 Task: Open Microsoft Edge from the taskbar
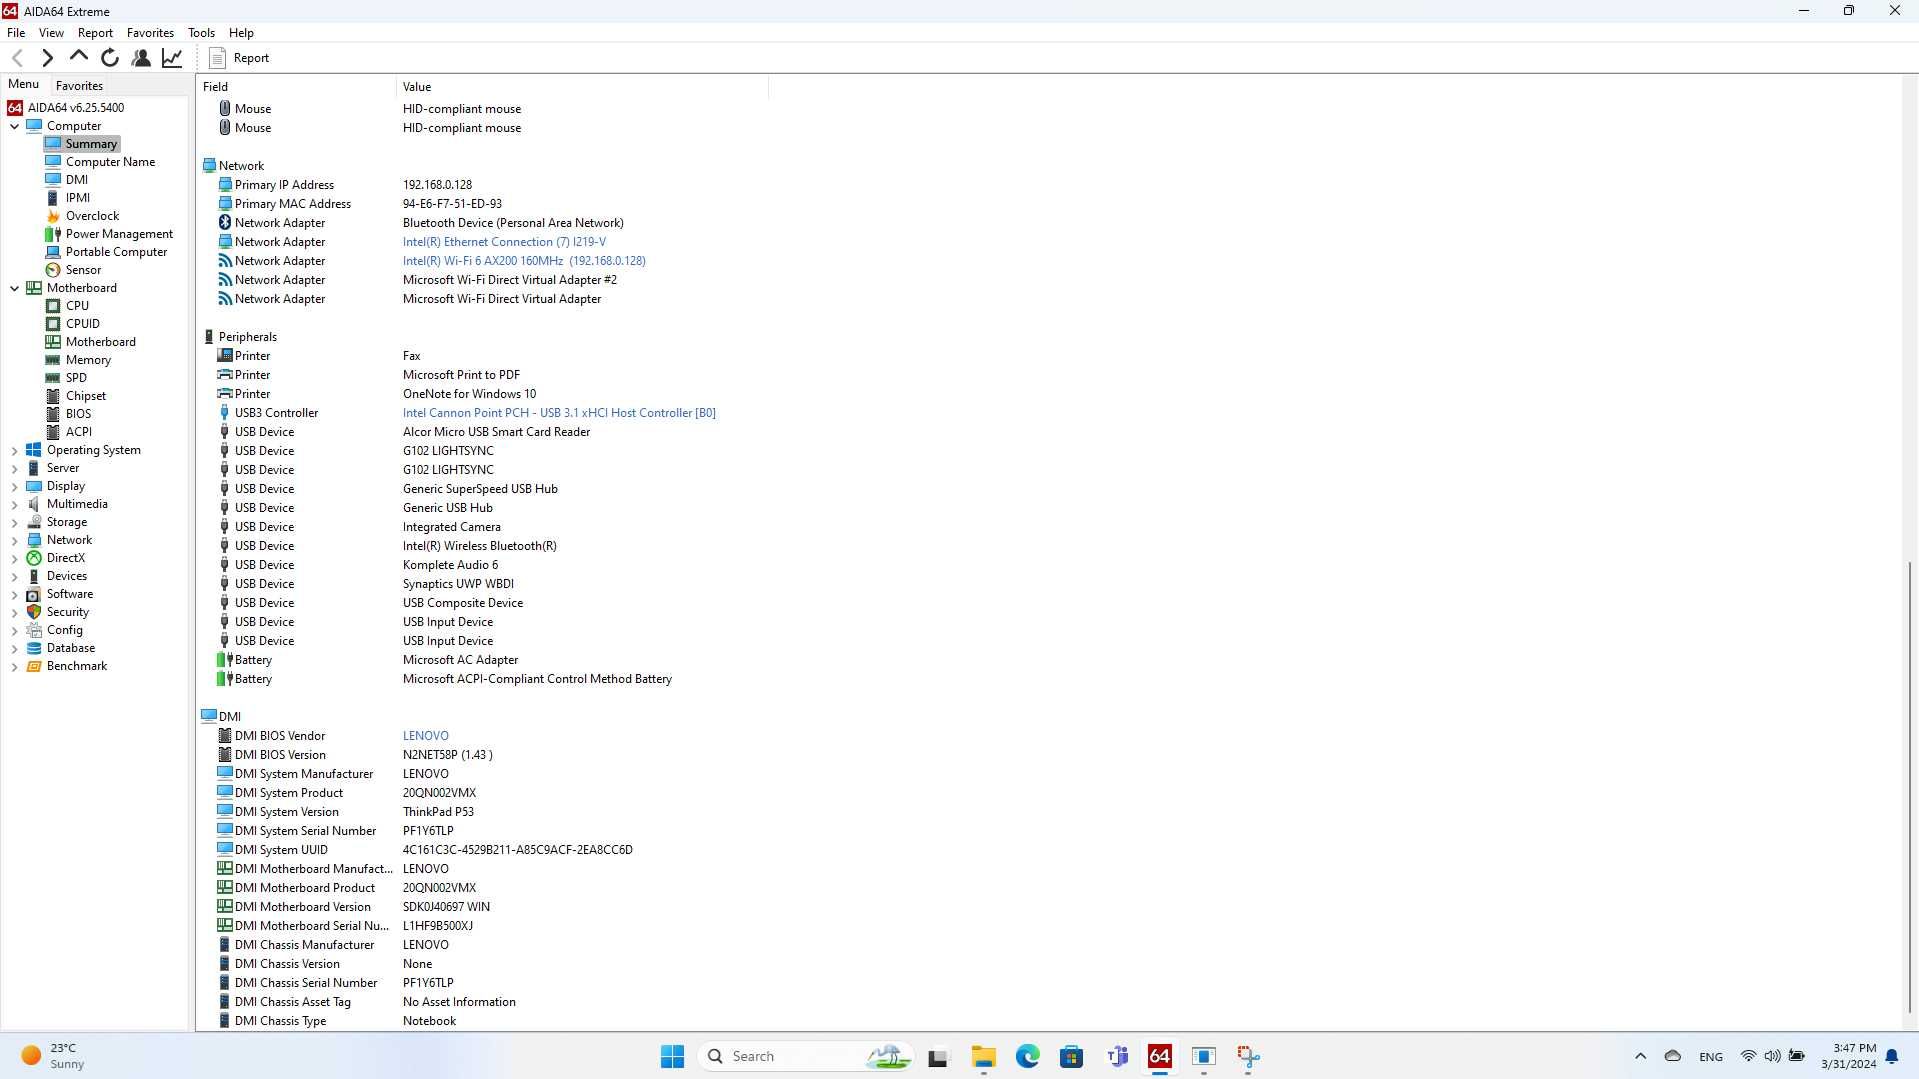1027,1056
